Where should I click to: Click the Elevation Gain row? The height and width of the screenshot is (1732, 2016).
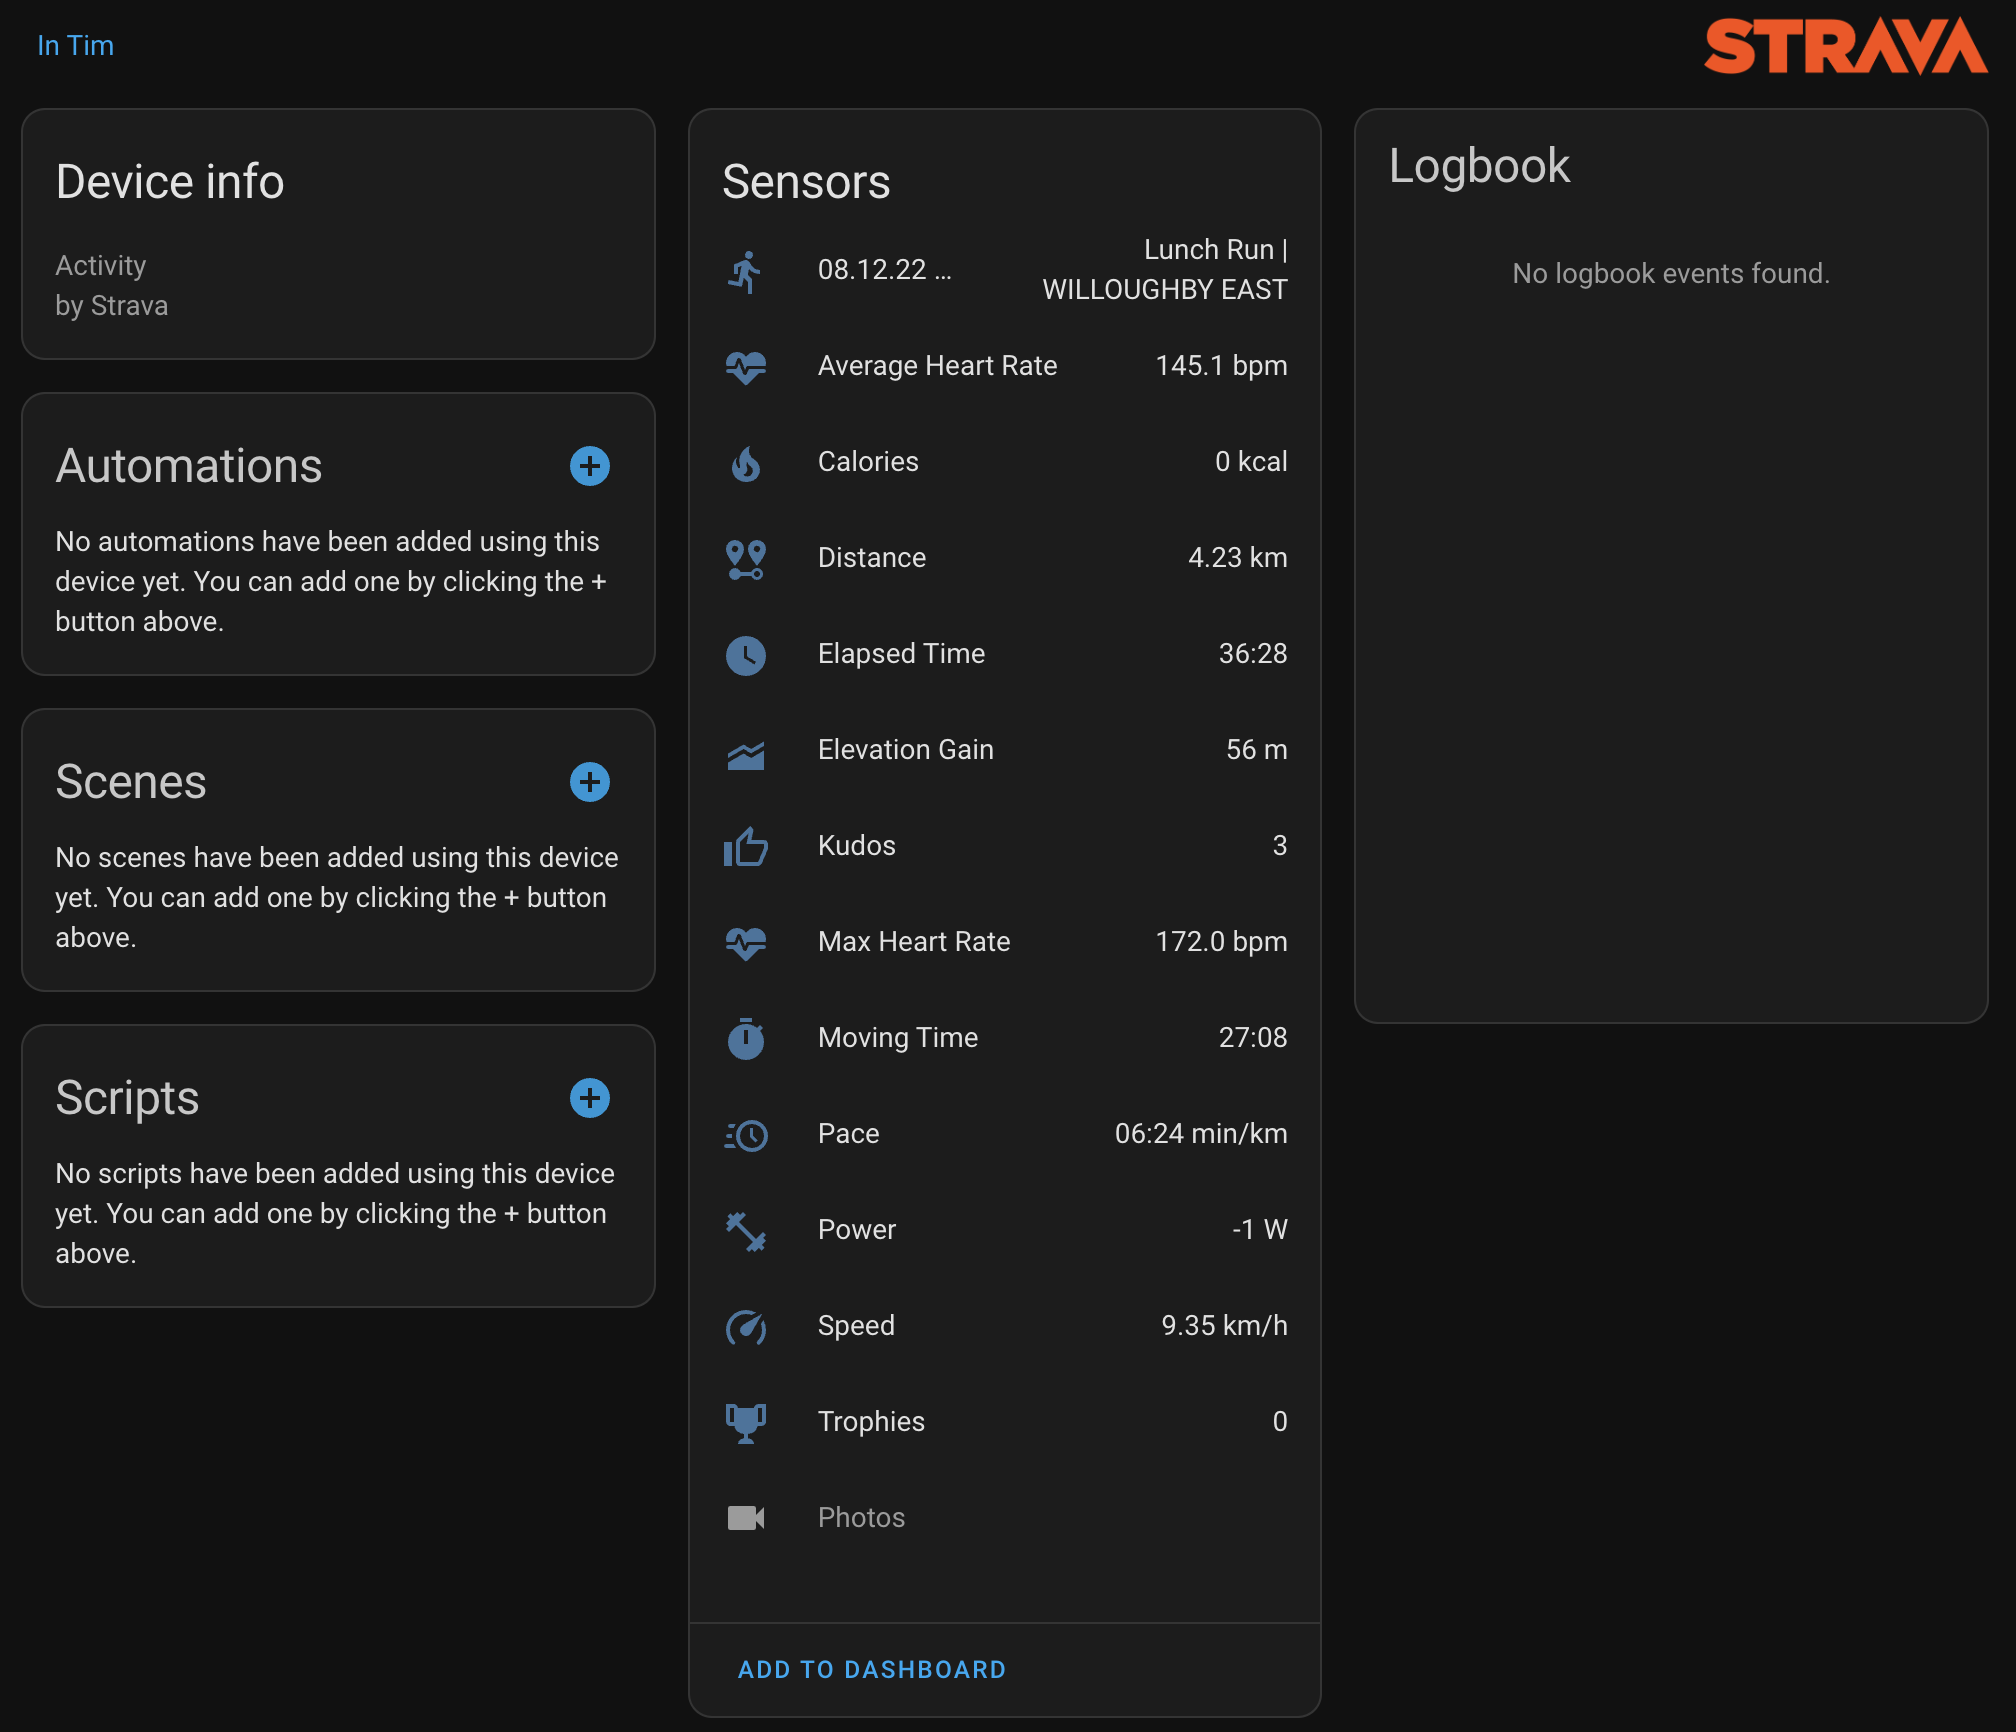[x=1004, y=750]
